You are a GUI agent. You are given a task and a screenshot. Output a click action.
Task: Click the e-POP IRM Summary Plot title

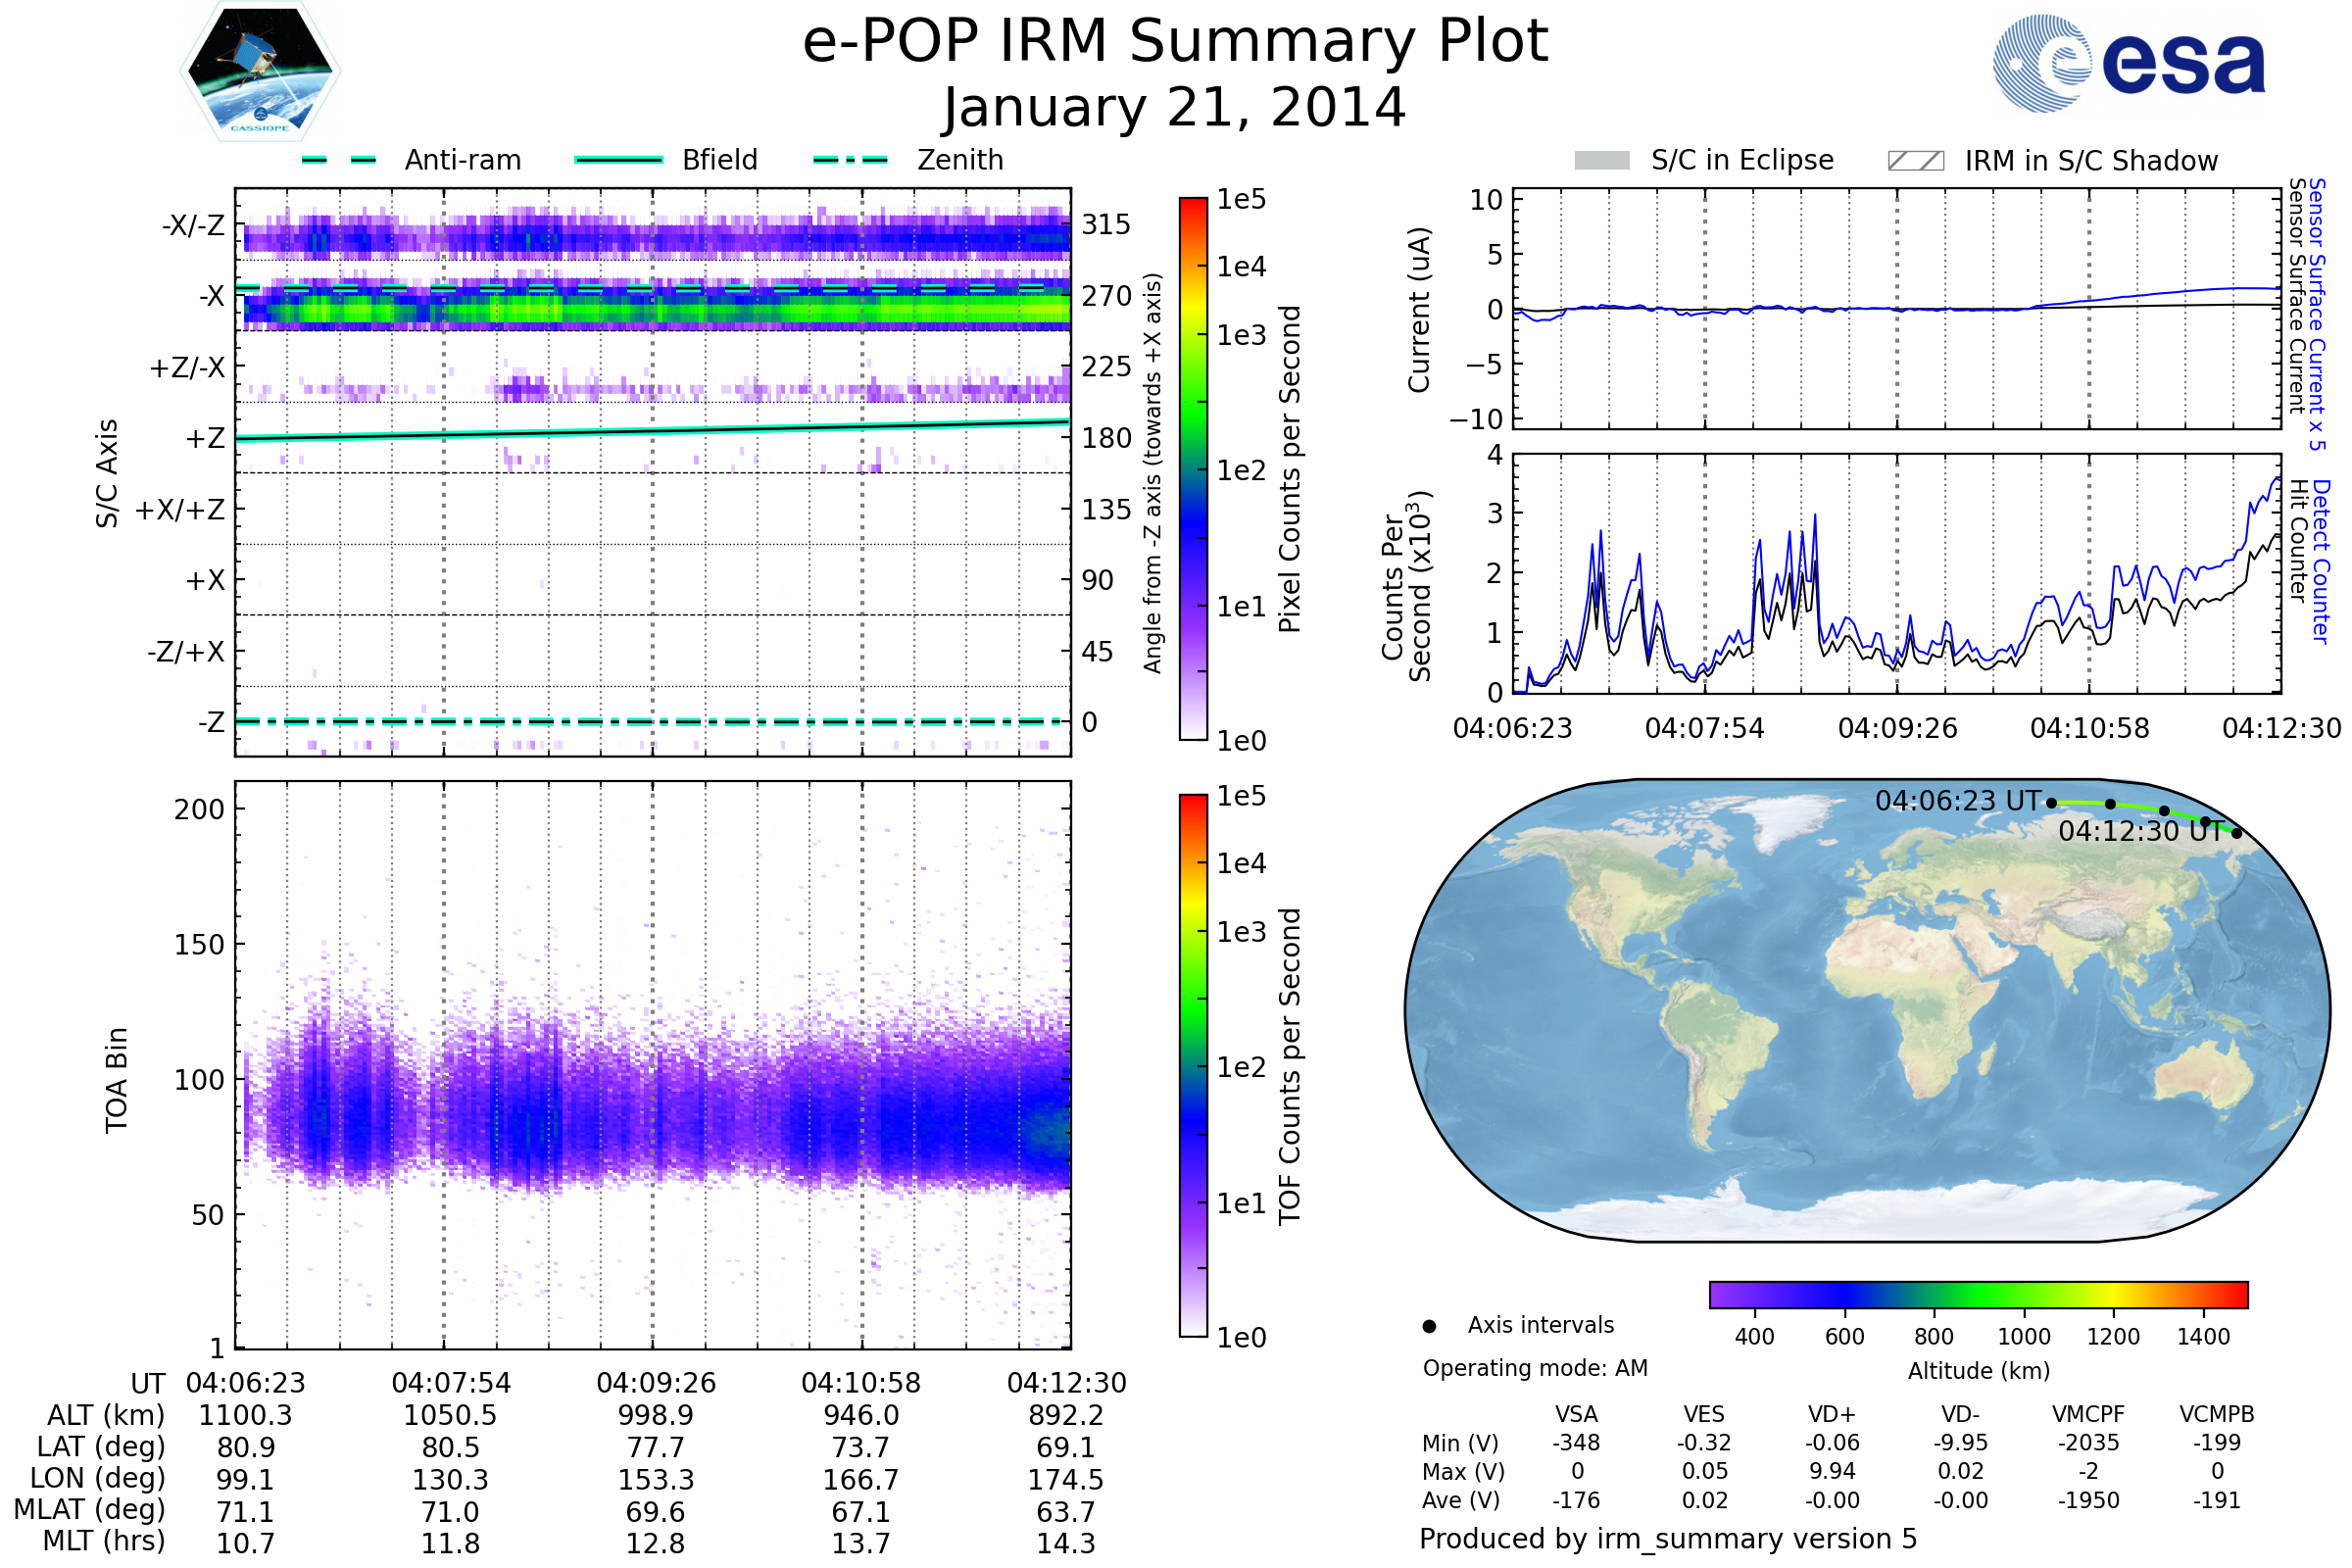[1175, 42]
